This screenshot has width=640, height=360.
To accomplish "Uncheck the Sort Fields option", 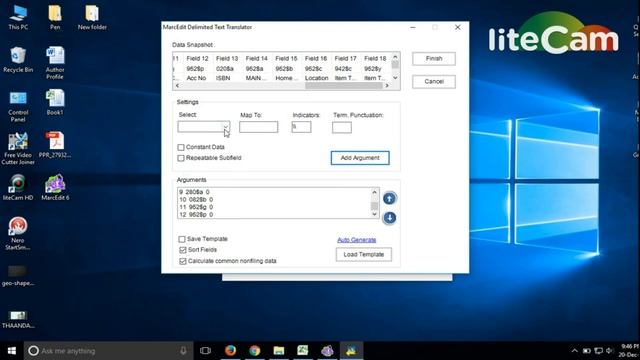I will click(x=182, y=250).
